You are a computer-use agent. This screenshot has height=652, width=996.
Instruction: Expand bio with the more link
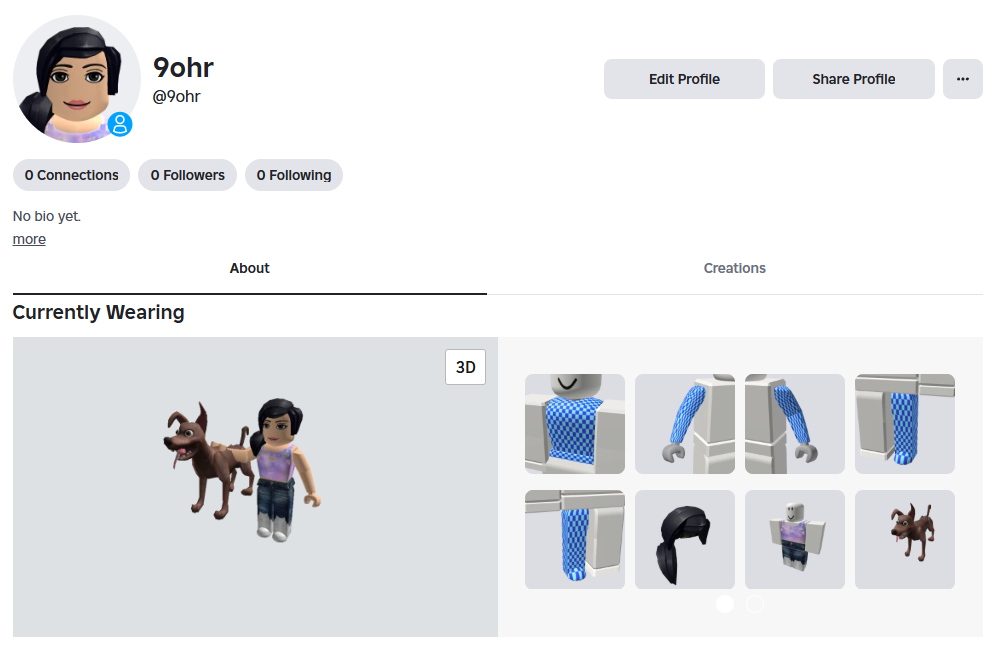tap(29, 239)
